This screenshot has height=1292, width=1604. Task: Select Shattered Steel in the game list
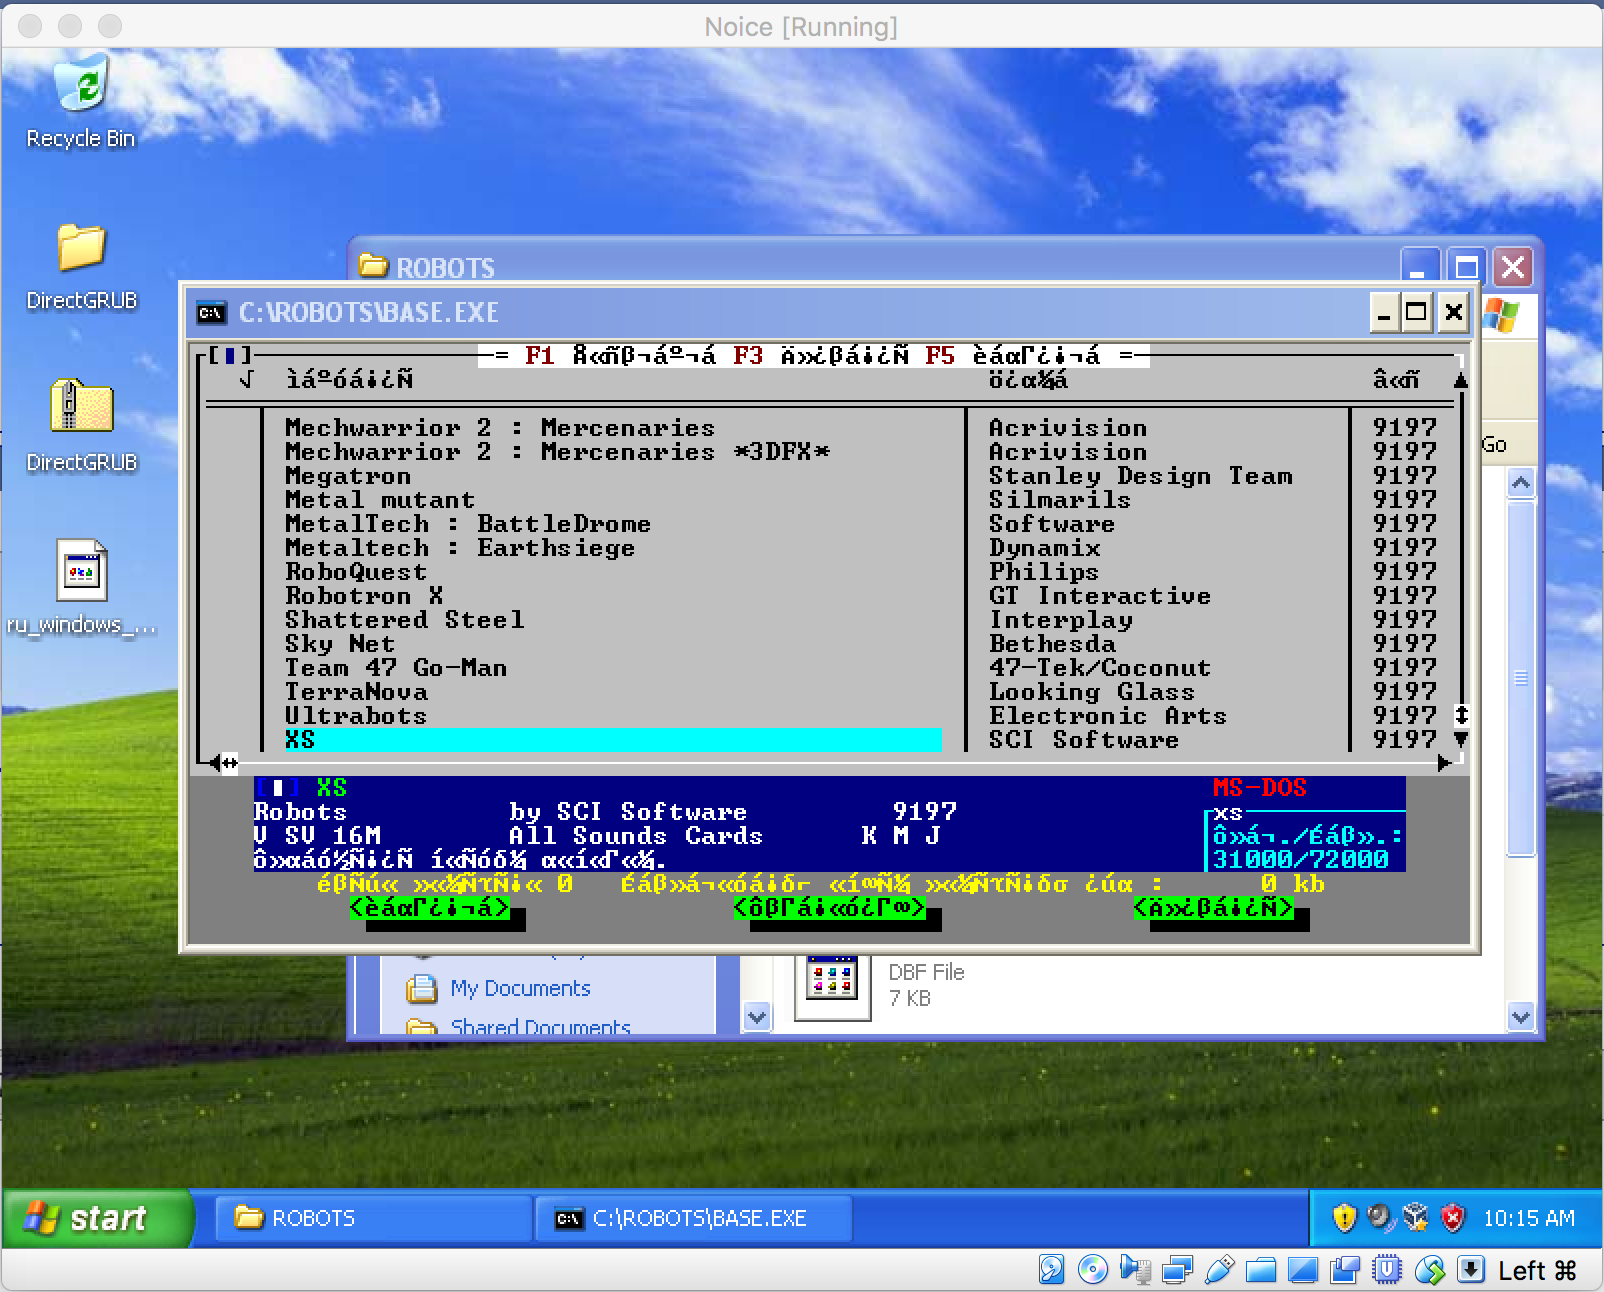[x=404, y=620]
